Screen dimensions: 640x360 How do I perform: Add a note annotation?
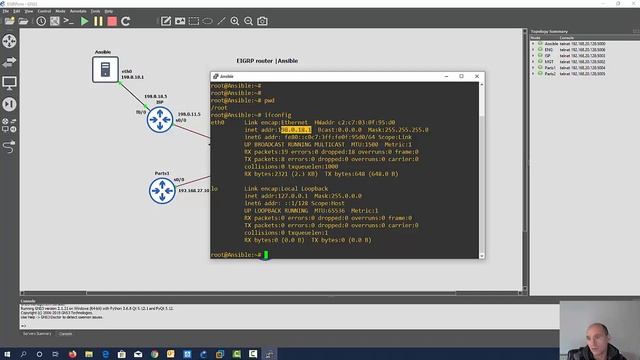pyautogui.click(x=166, y=21)
